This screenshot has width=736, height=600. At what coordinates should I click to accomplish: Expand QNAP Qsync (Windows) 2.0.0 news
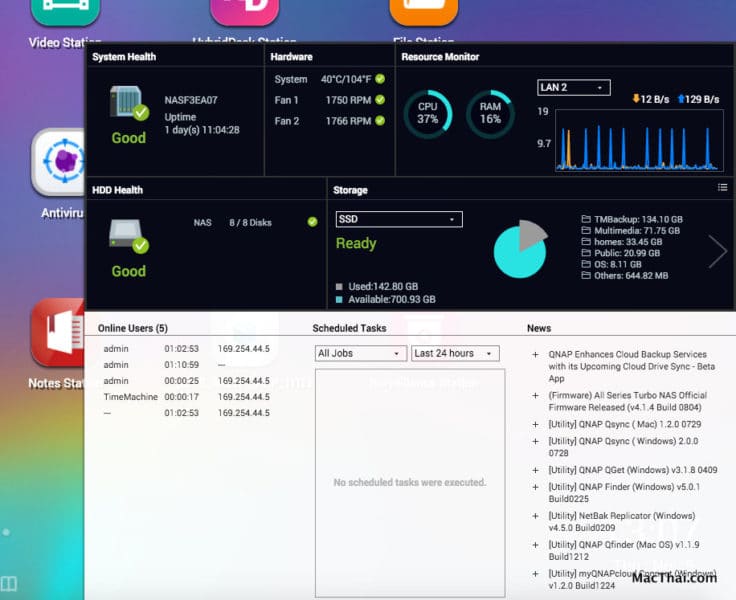(x=535, y=441)
